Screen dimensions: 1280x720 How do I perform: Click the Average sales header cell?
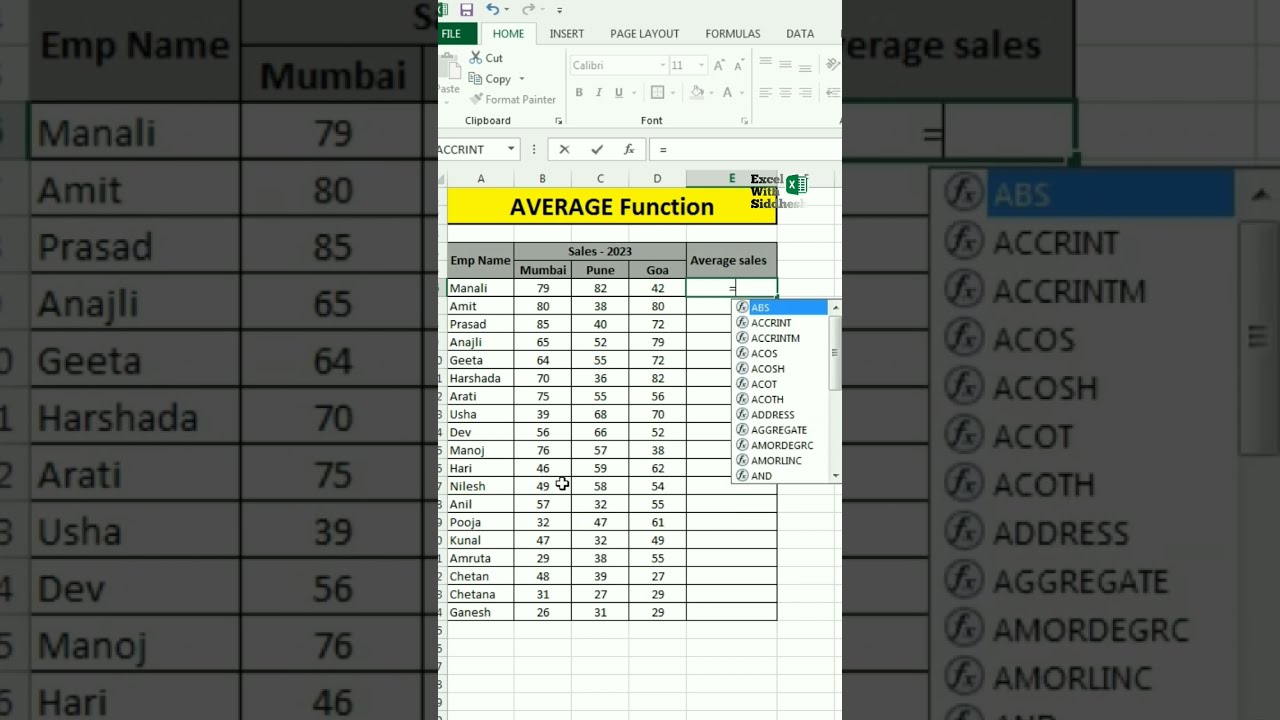[731, 261]
